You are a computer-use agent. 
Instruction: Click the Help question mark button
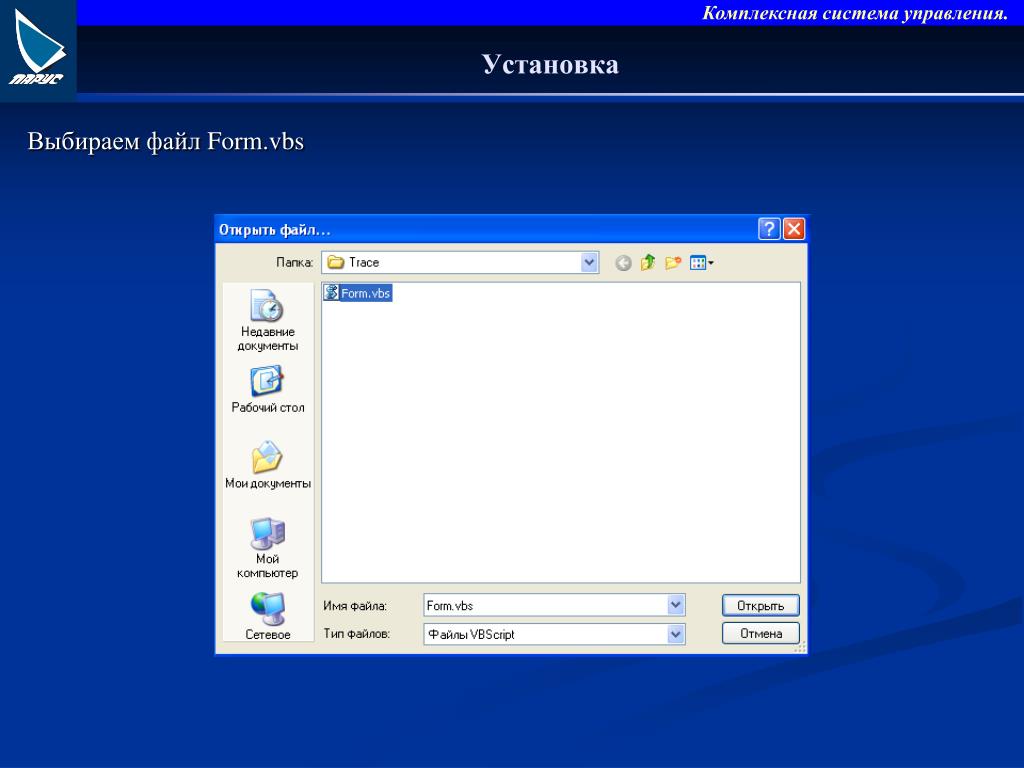(769, 229)
